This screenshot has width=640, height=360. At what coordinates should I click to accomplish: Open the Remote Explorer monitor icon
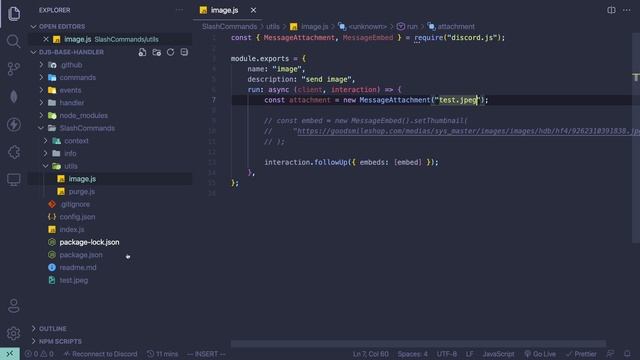[x=13, y=180]
